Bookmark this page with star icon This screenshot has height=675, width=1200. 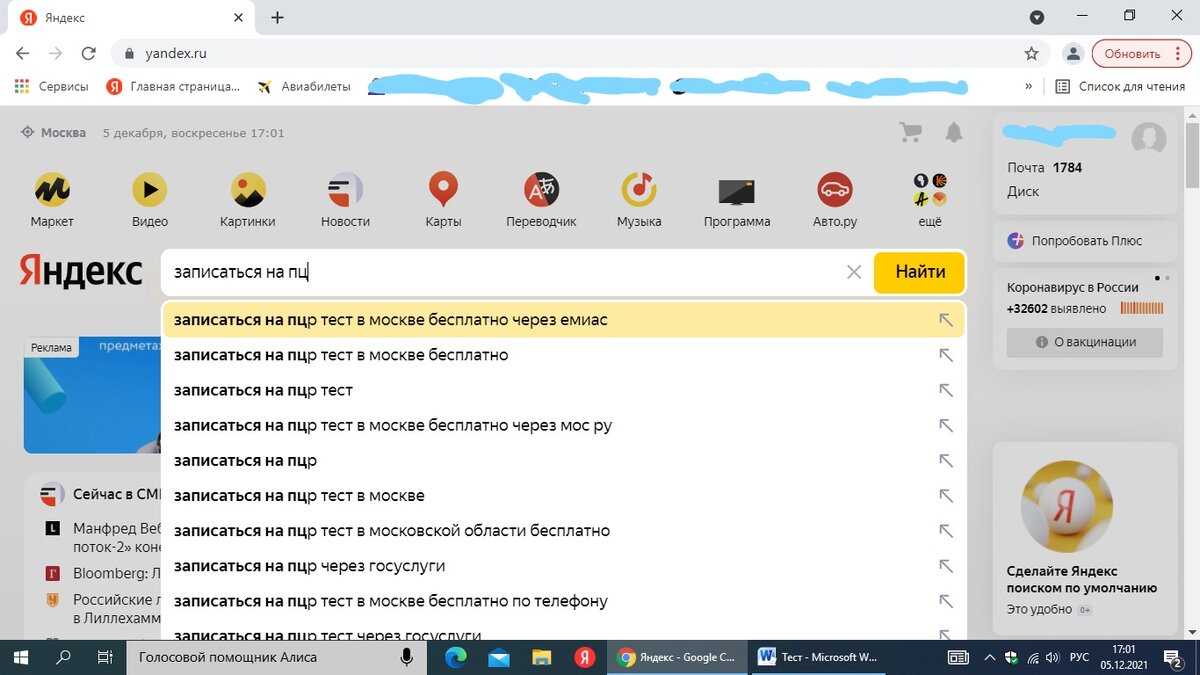(x=1031, y=53)
